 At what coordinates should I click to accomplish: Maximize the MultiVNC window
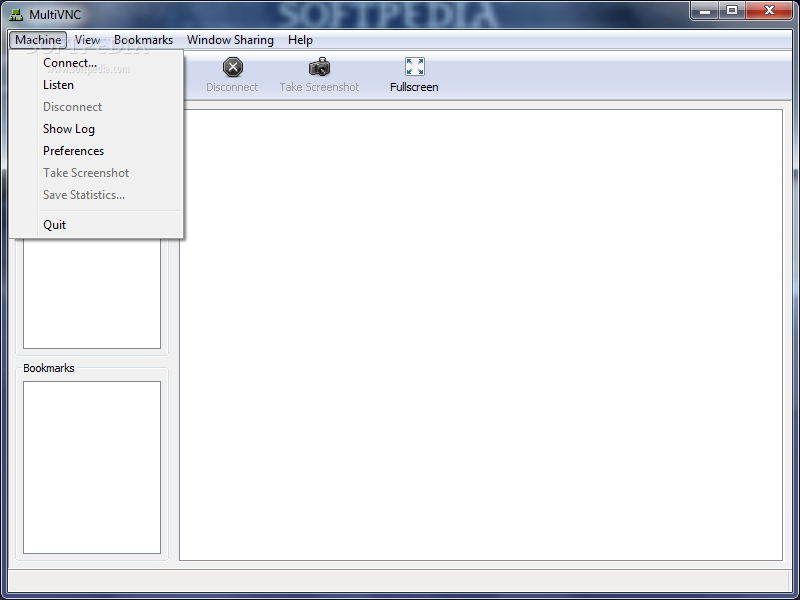pyautogui.click(x=732, y=11)
